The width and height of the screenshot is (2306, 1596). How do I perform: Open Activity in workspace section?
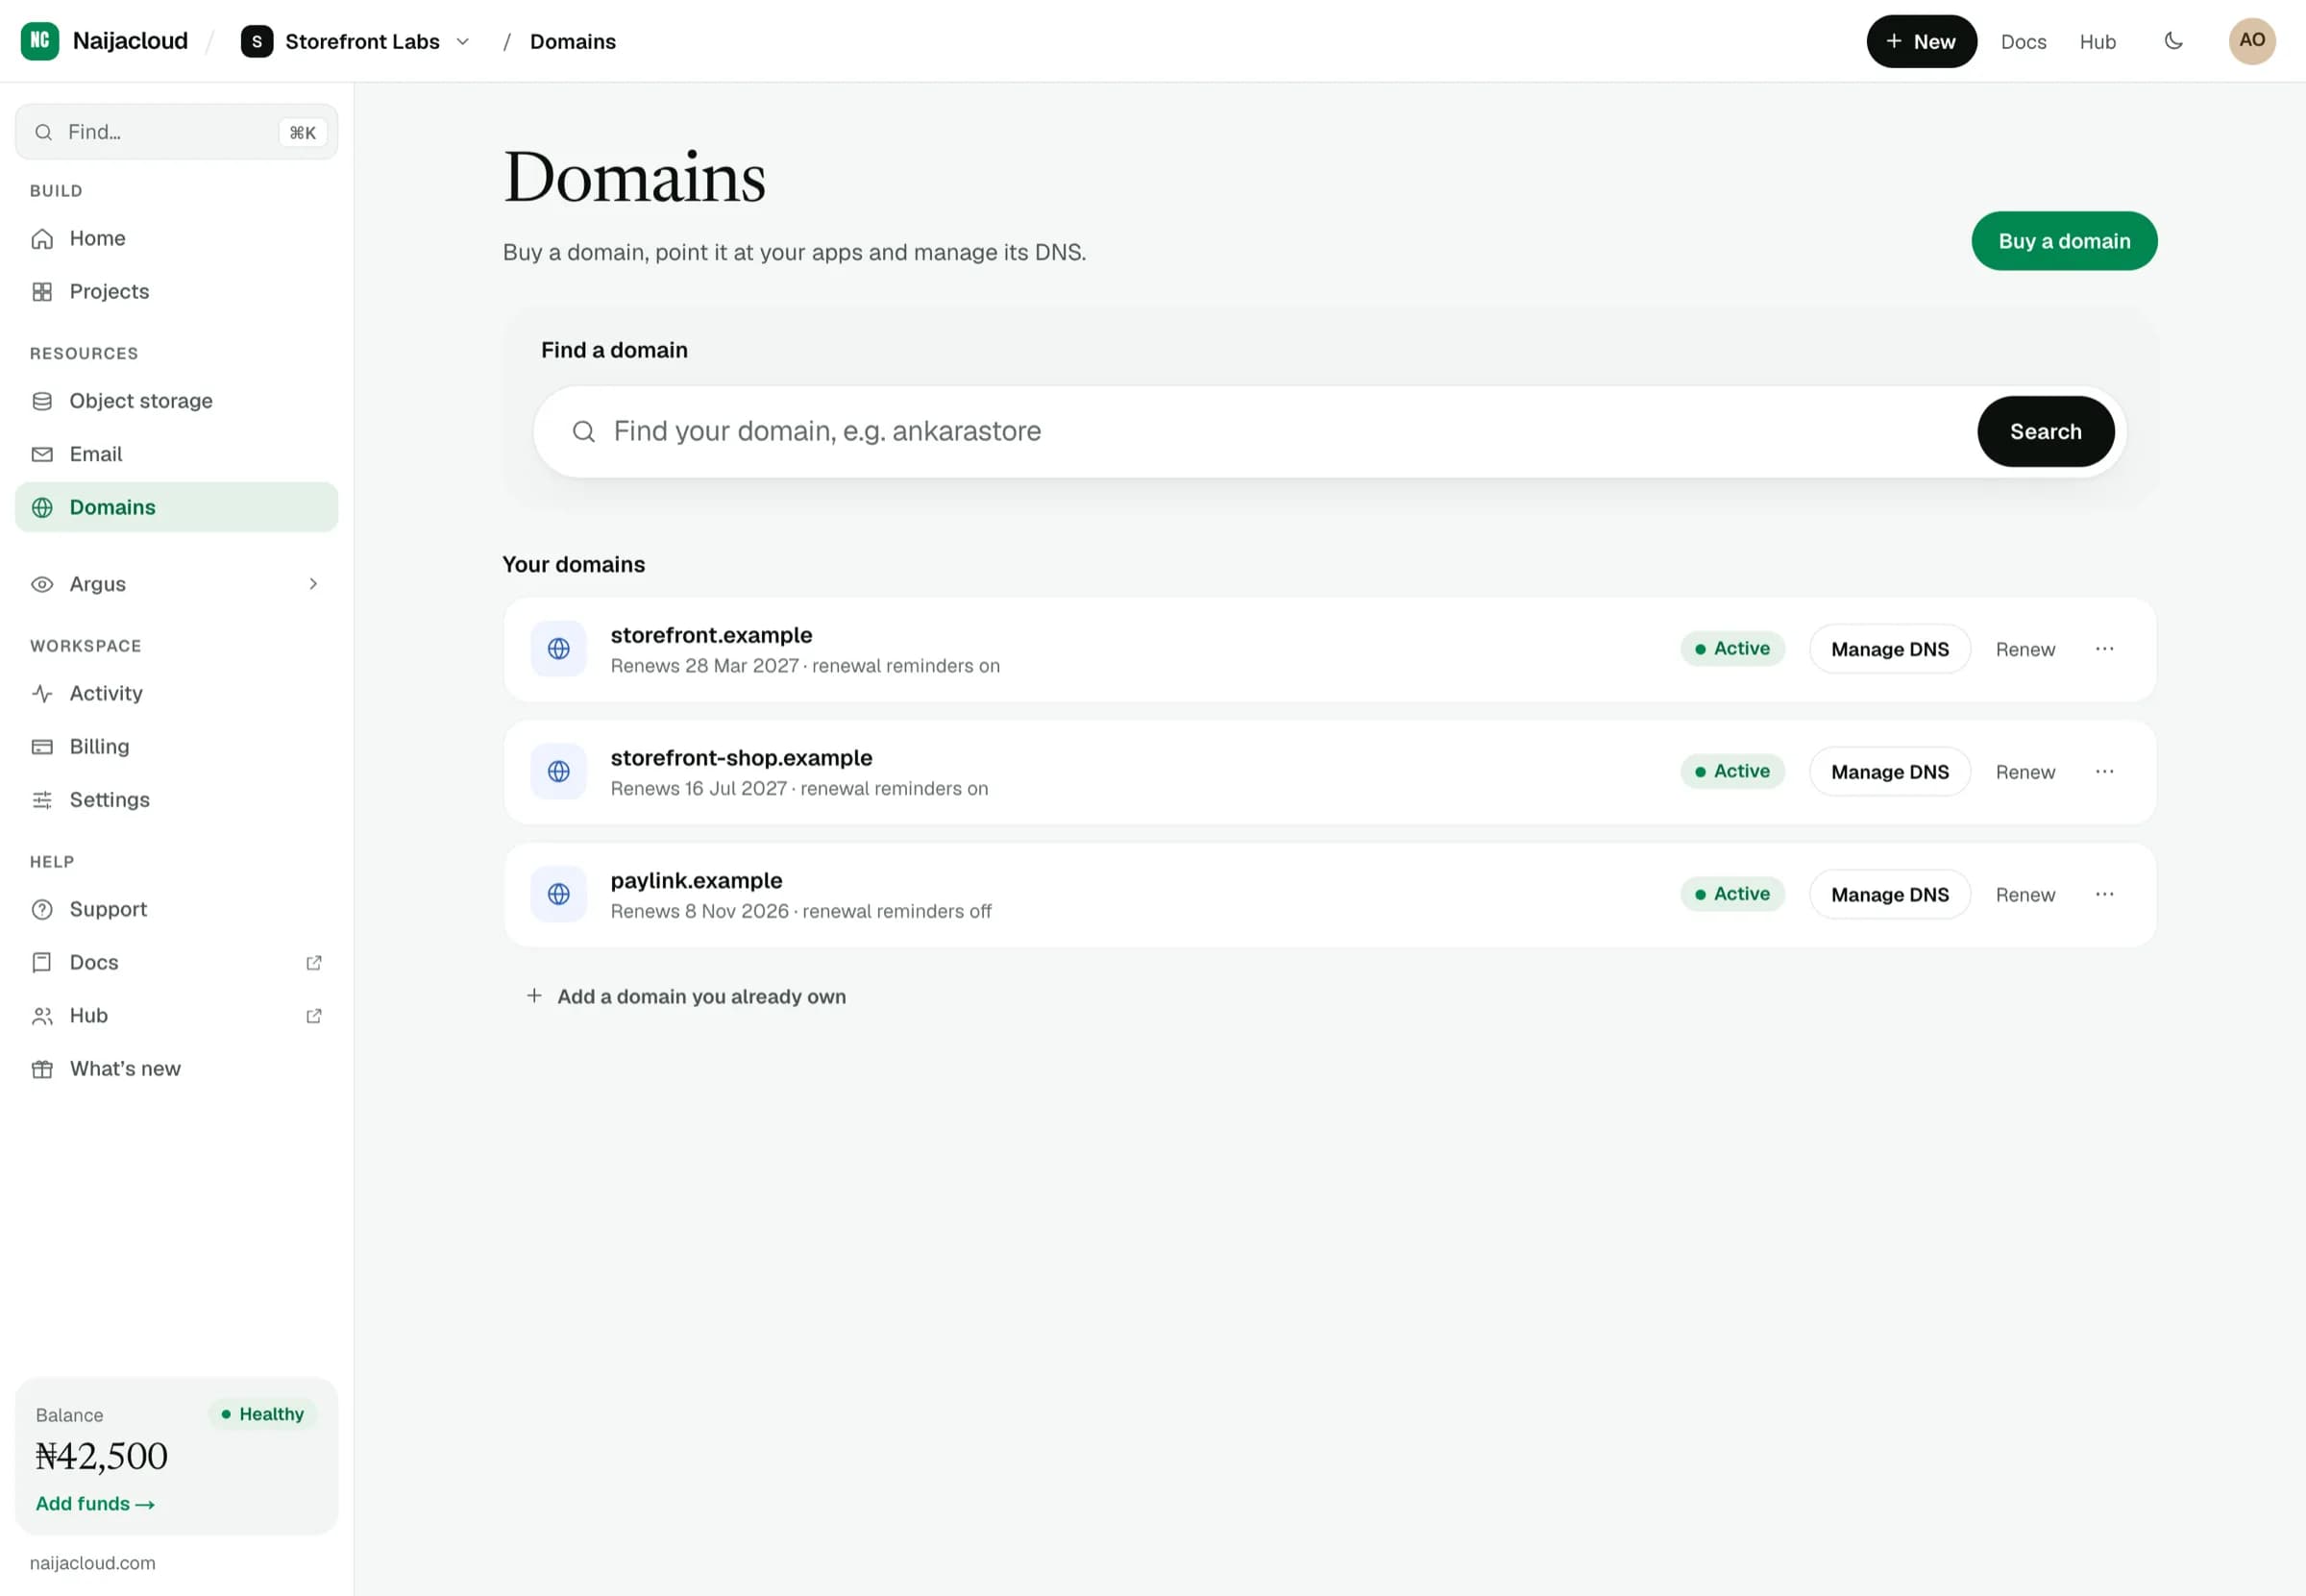(x=177, y=693)
